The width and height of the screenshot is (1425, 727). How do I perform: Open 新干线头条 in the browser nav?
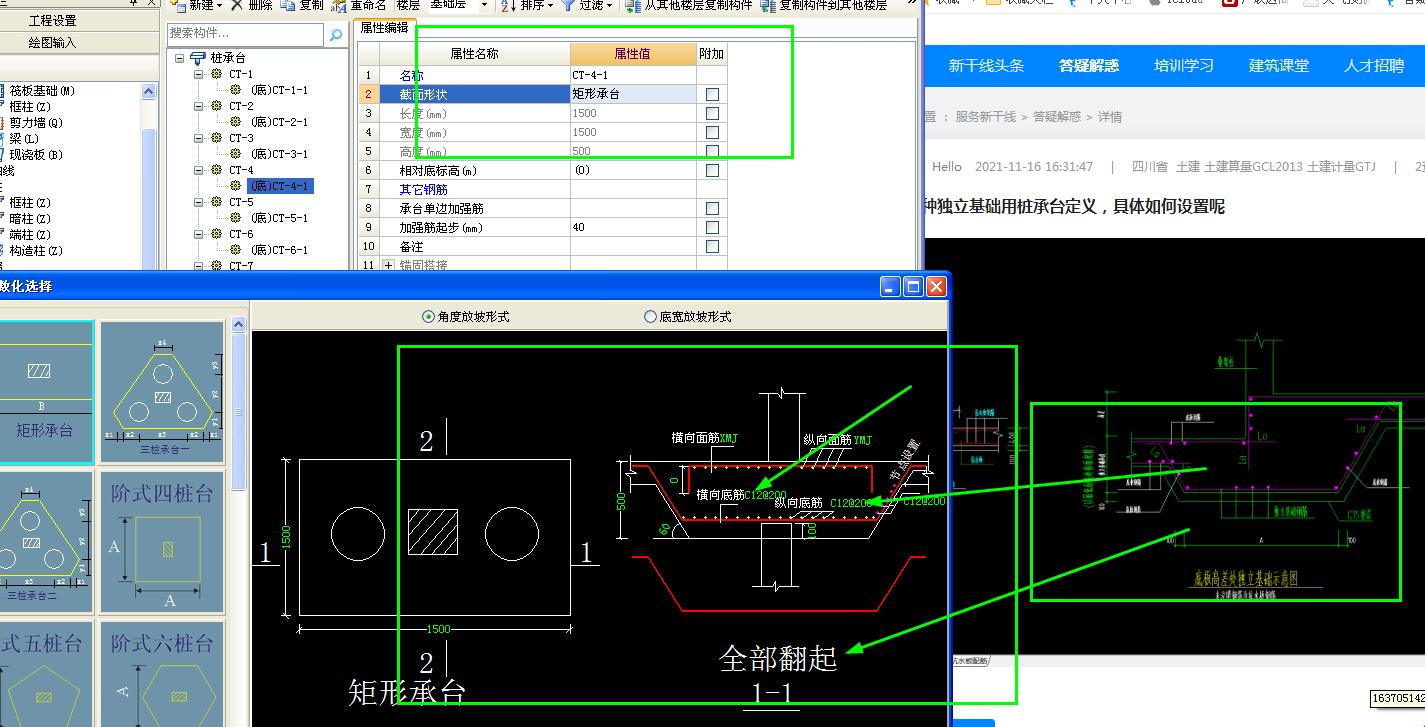tap(986, 66)
